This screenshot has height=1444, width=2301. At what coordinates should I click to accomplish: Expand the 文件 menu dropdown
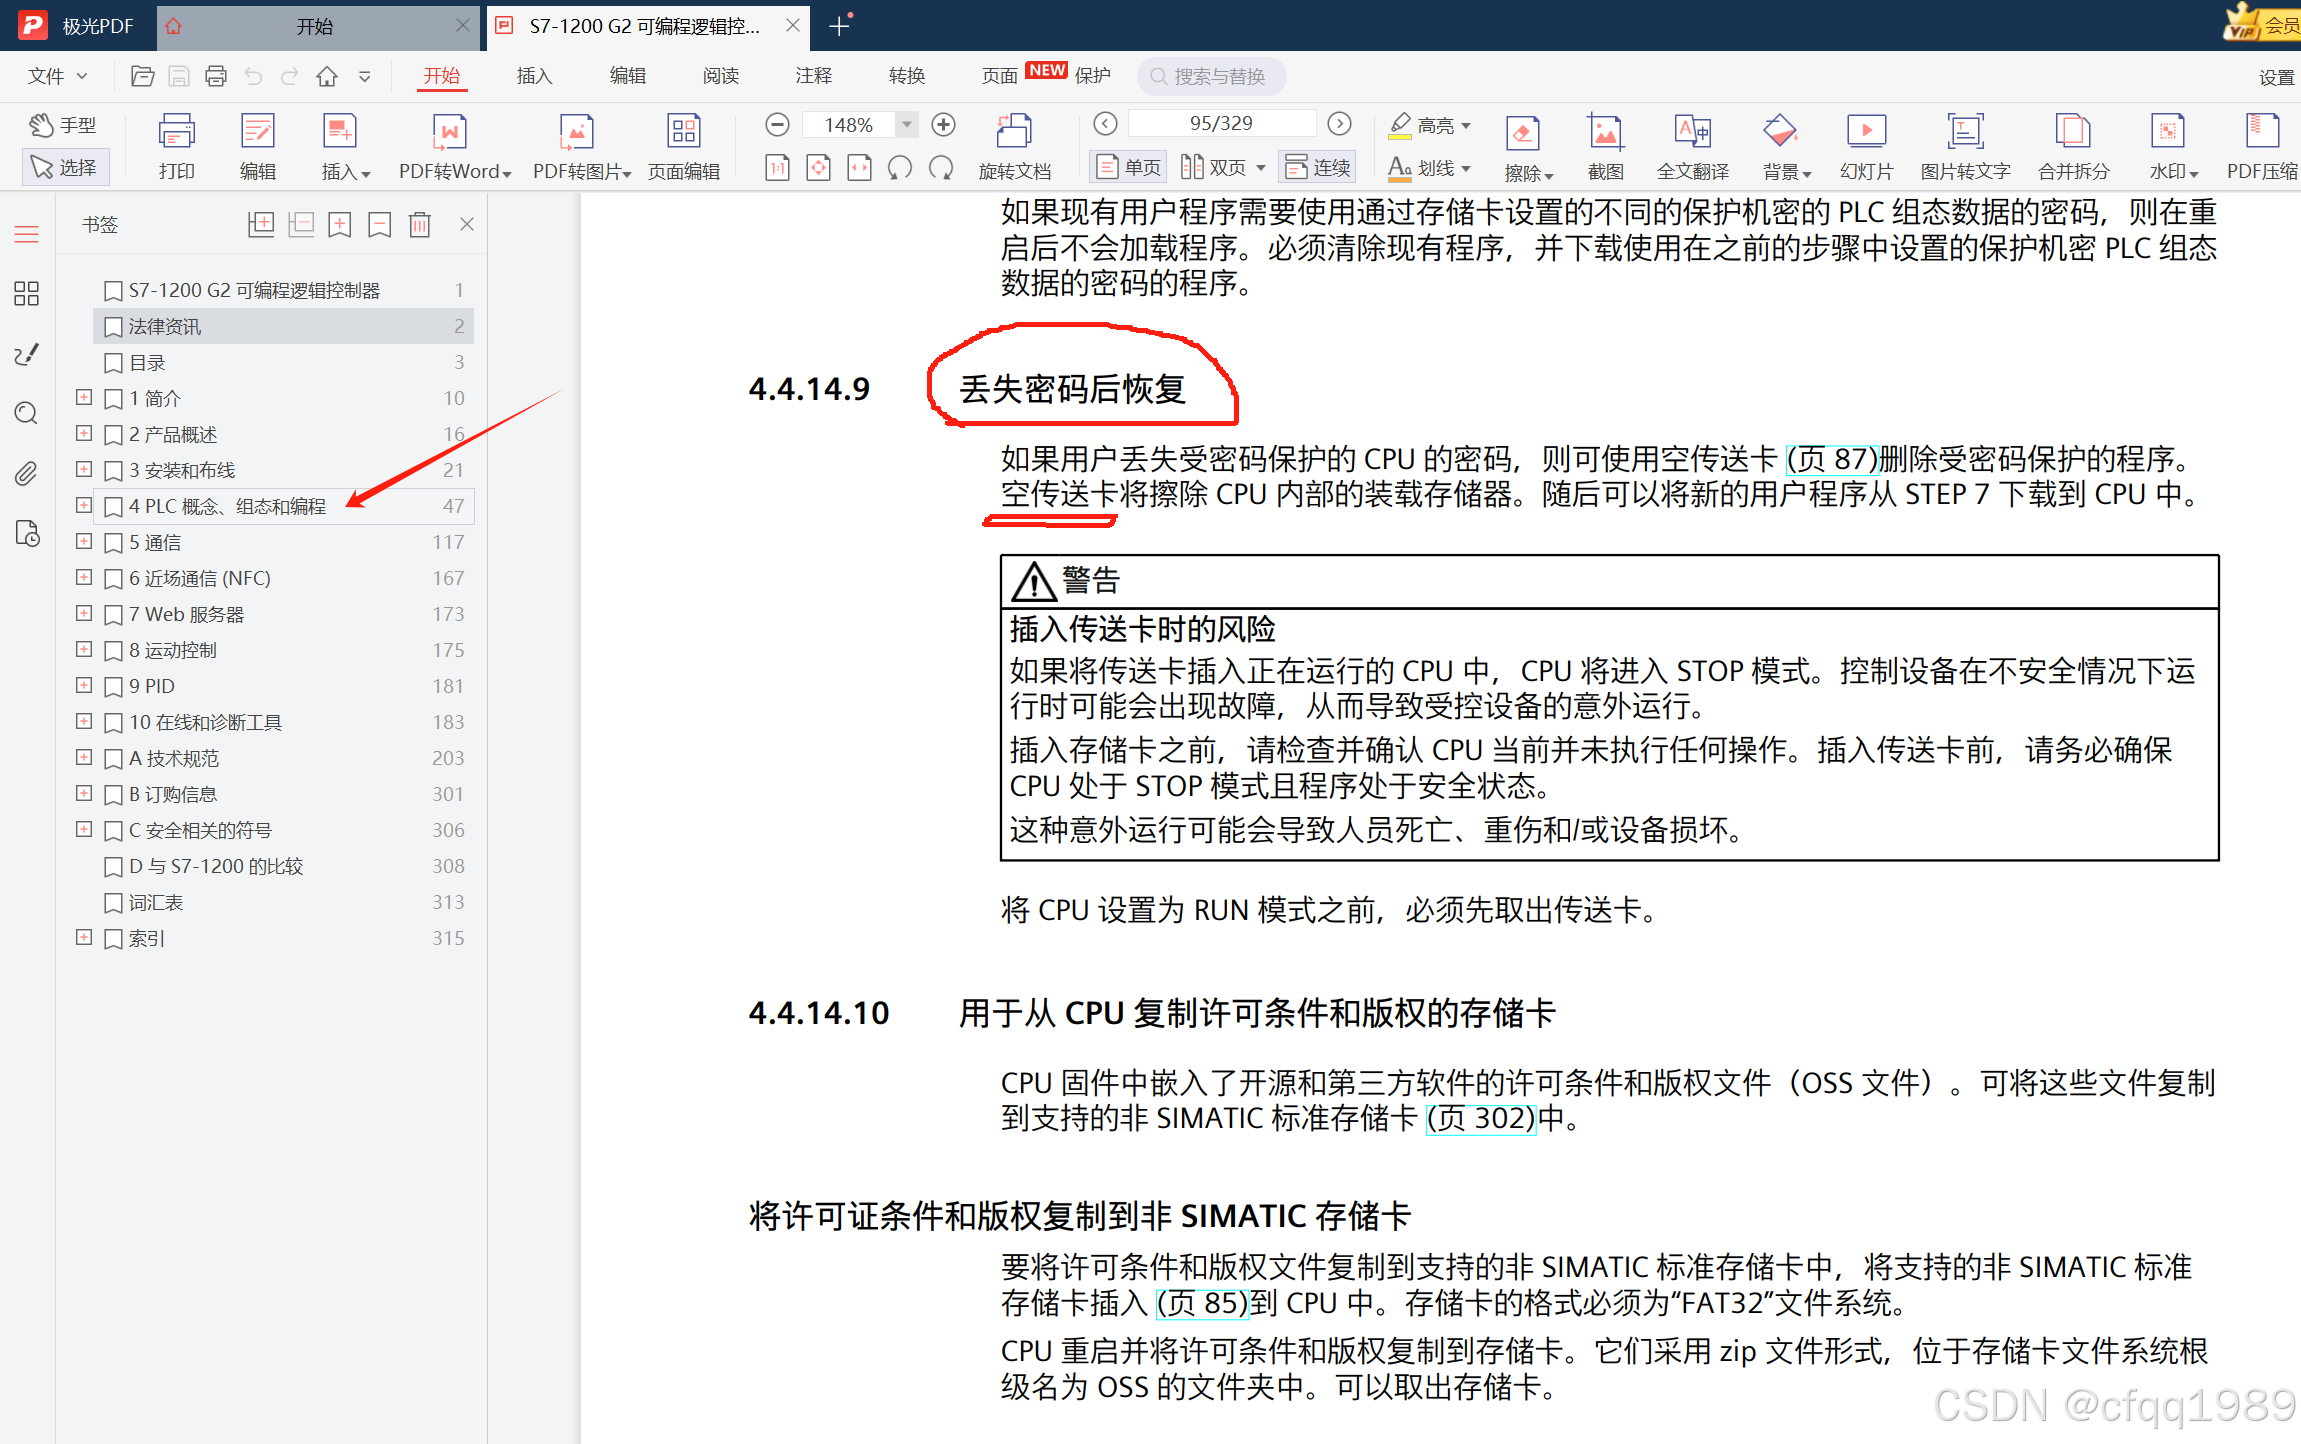pos(58,76)
